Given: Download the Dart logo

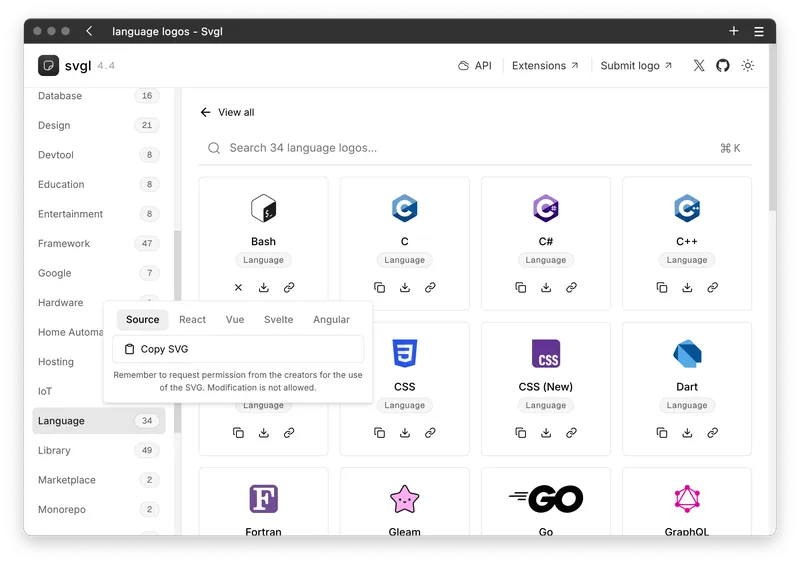Looking at the screenshot, I should click(x=687, y=433).
